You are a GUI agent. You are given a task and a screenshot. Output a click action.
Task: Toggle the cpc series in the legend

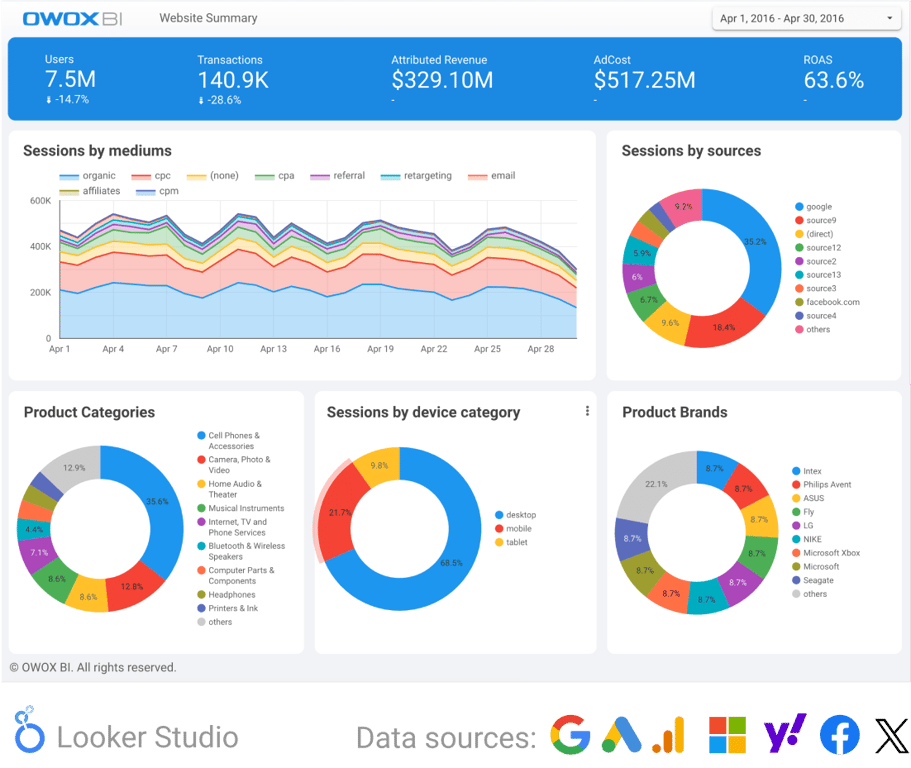(150, 176)
